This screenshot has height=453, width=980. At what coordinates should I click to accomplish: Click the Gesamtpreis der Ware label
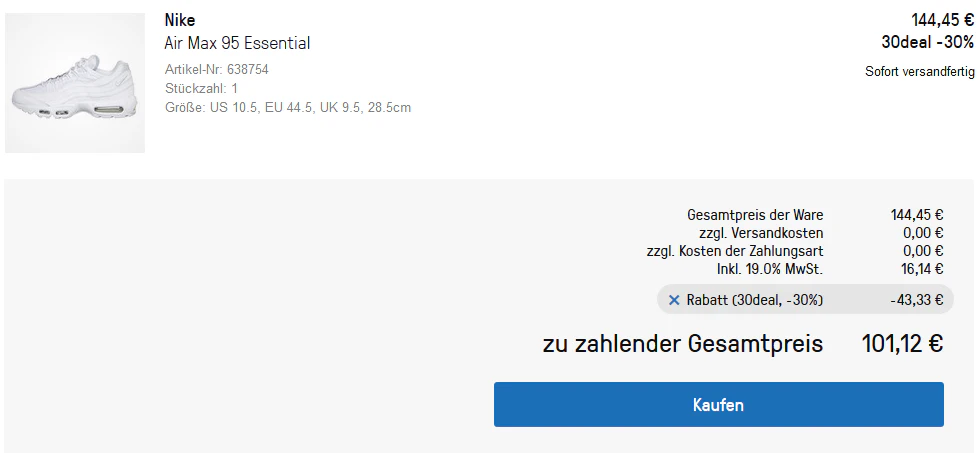coord(755,215)
